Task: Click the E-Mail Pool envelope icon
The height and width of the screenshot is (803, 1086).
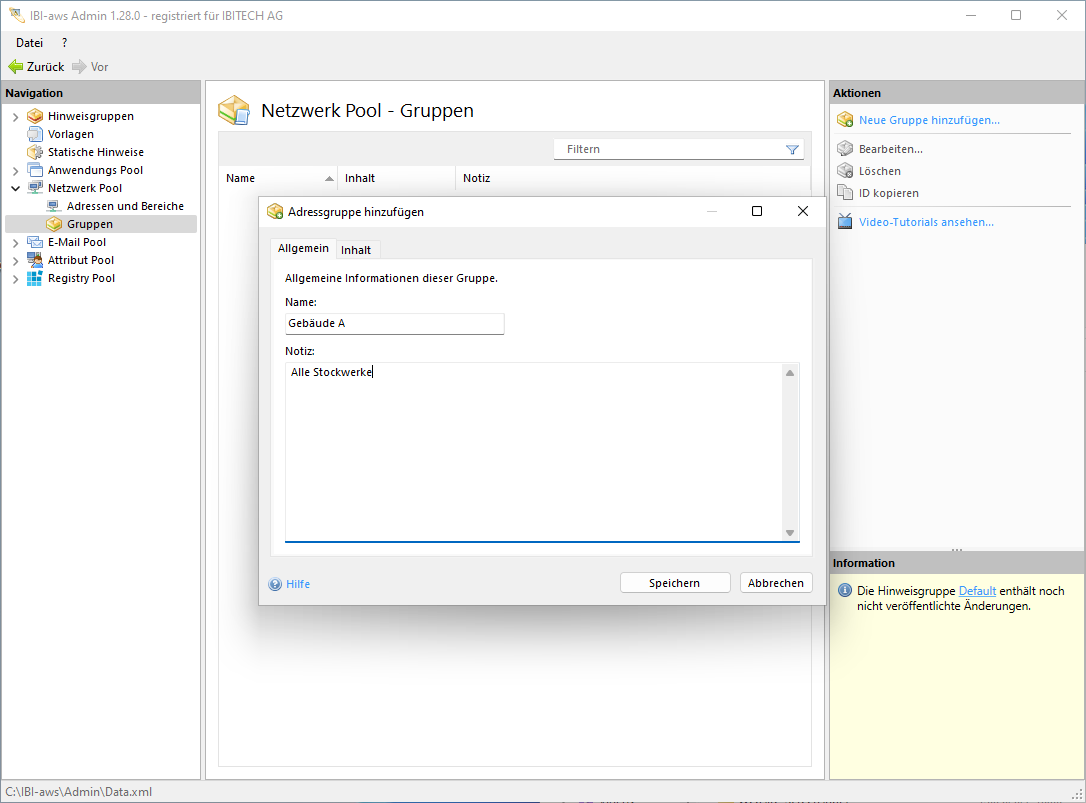Action: pos(35,242)
